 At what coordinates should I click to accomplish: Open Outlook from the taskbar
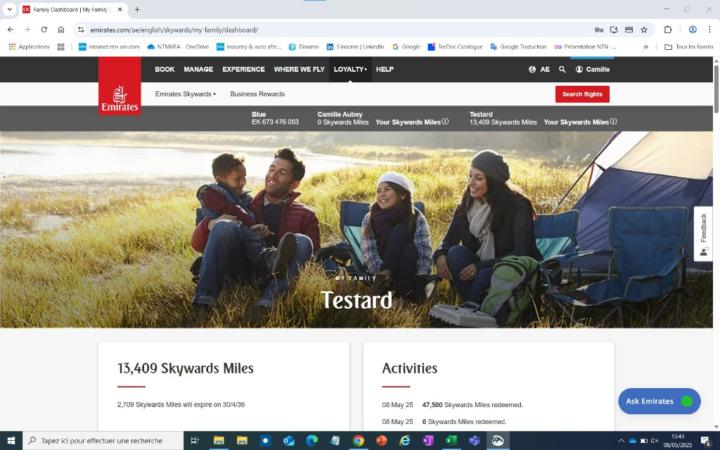(289, 441)
